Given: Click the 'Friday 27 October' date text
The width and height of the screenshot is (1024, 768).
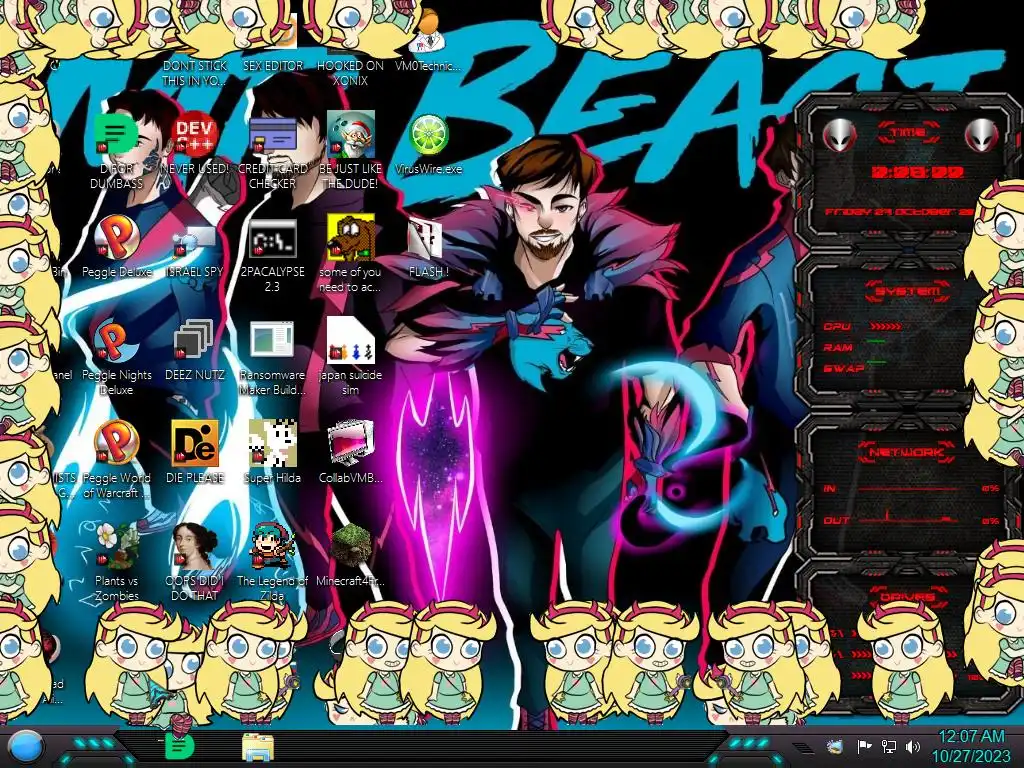Looking at the screenshot, I should pos(899,212).
